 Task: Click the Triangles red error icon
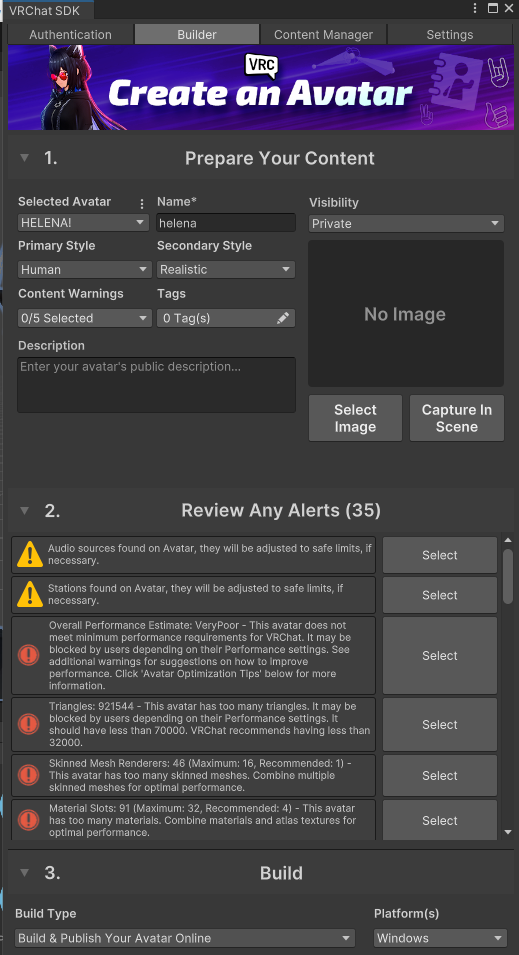(29, 724)
